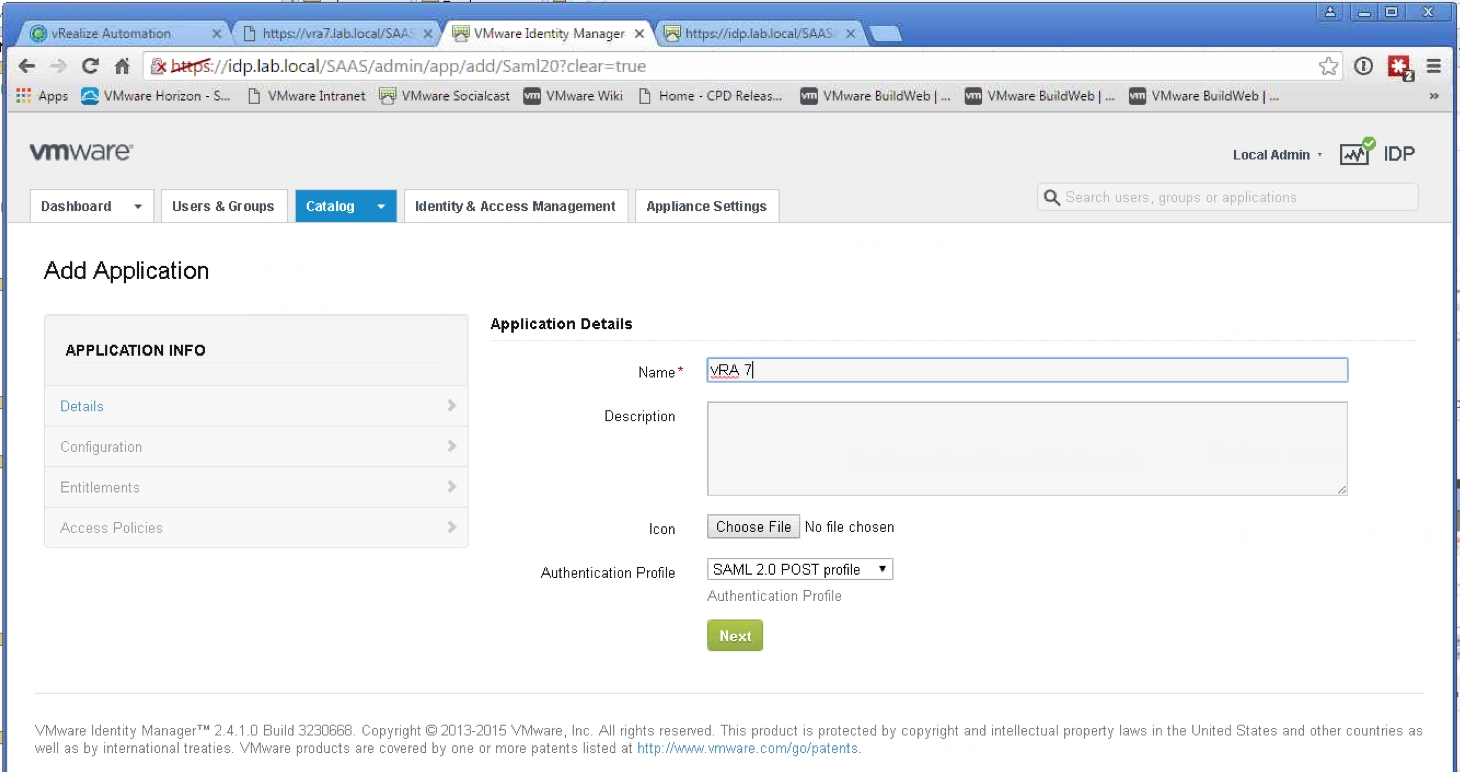Click the red extension icon in toolbar
Screen dimensions: 1460x772
pyautogui.click(x=1399, y=67)
